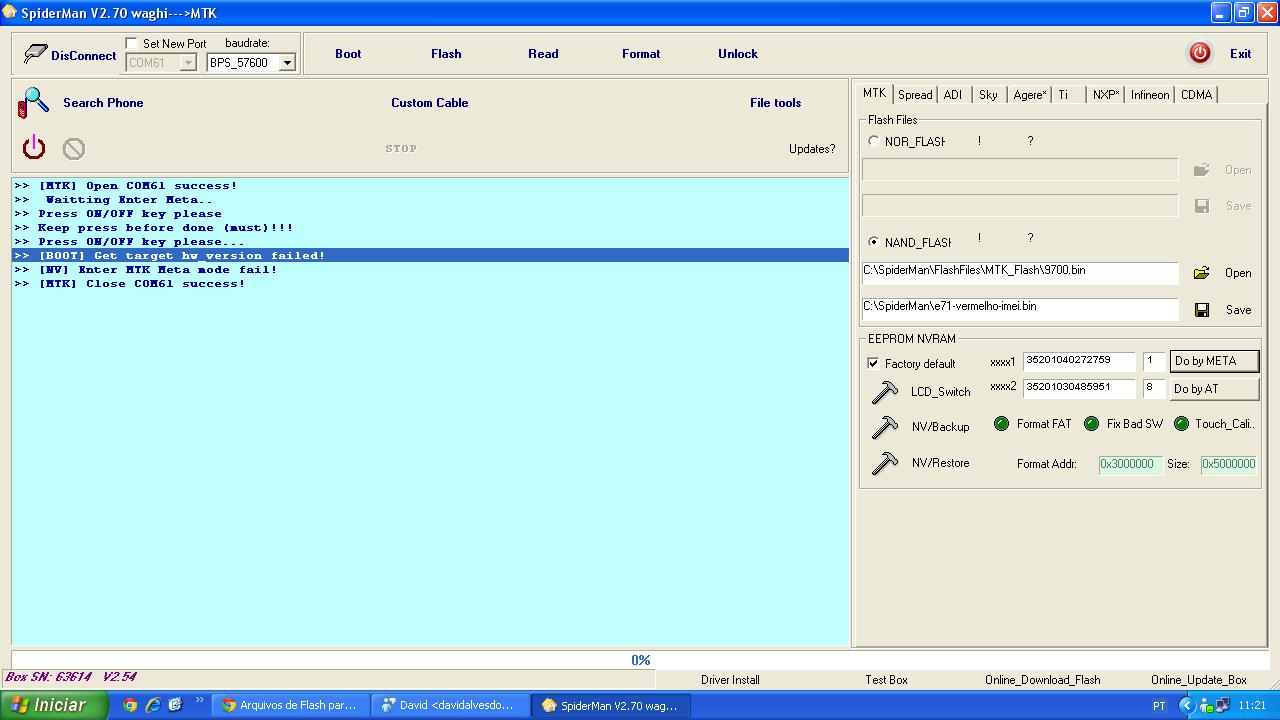Click the Format button
Image resolution: width=1280 pixels, height=720 pixels.
tap(641, 54)
